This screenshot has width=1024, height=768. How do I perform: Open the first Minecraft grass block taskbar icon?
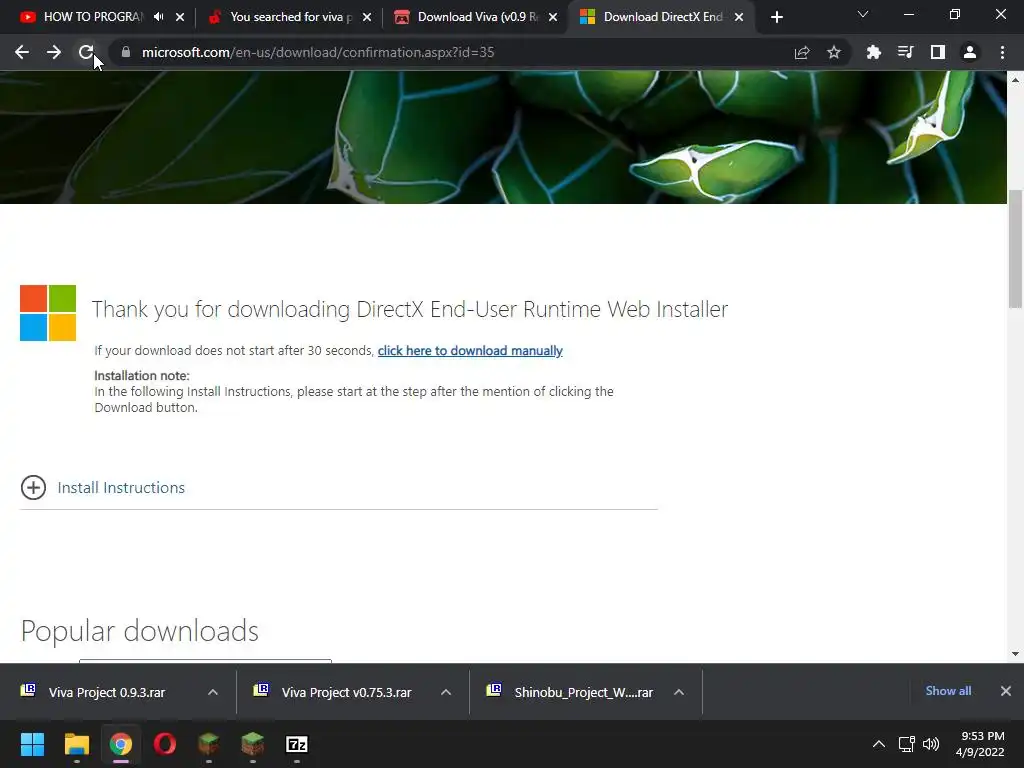click(208, 744)
